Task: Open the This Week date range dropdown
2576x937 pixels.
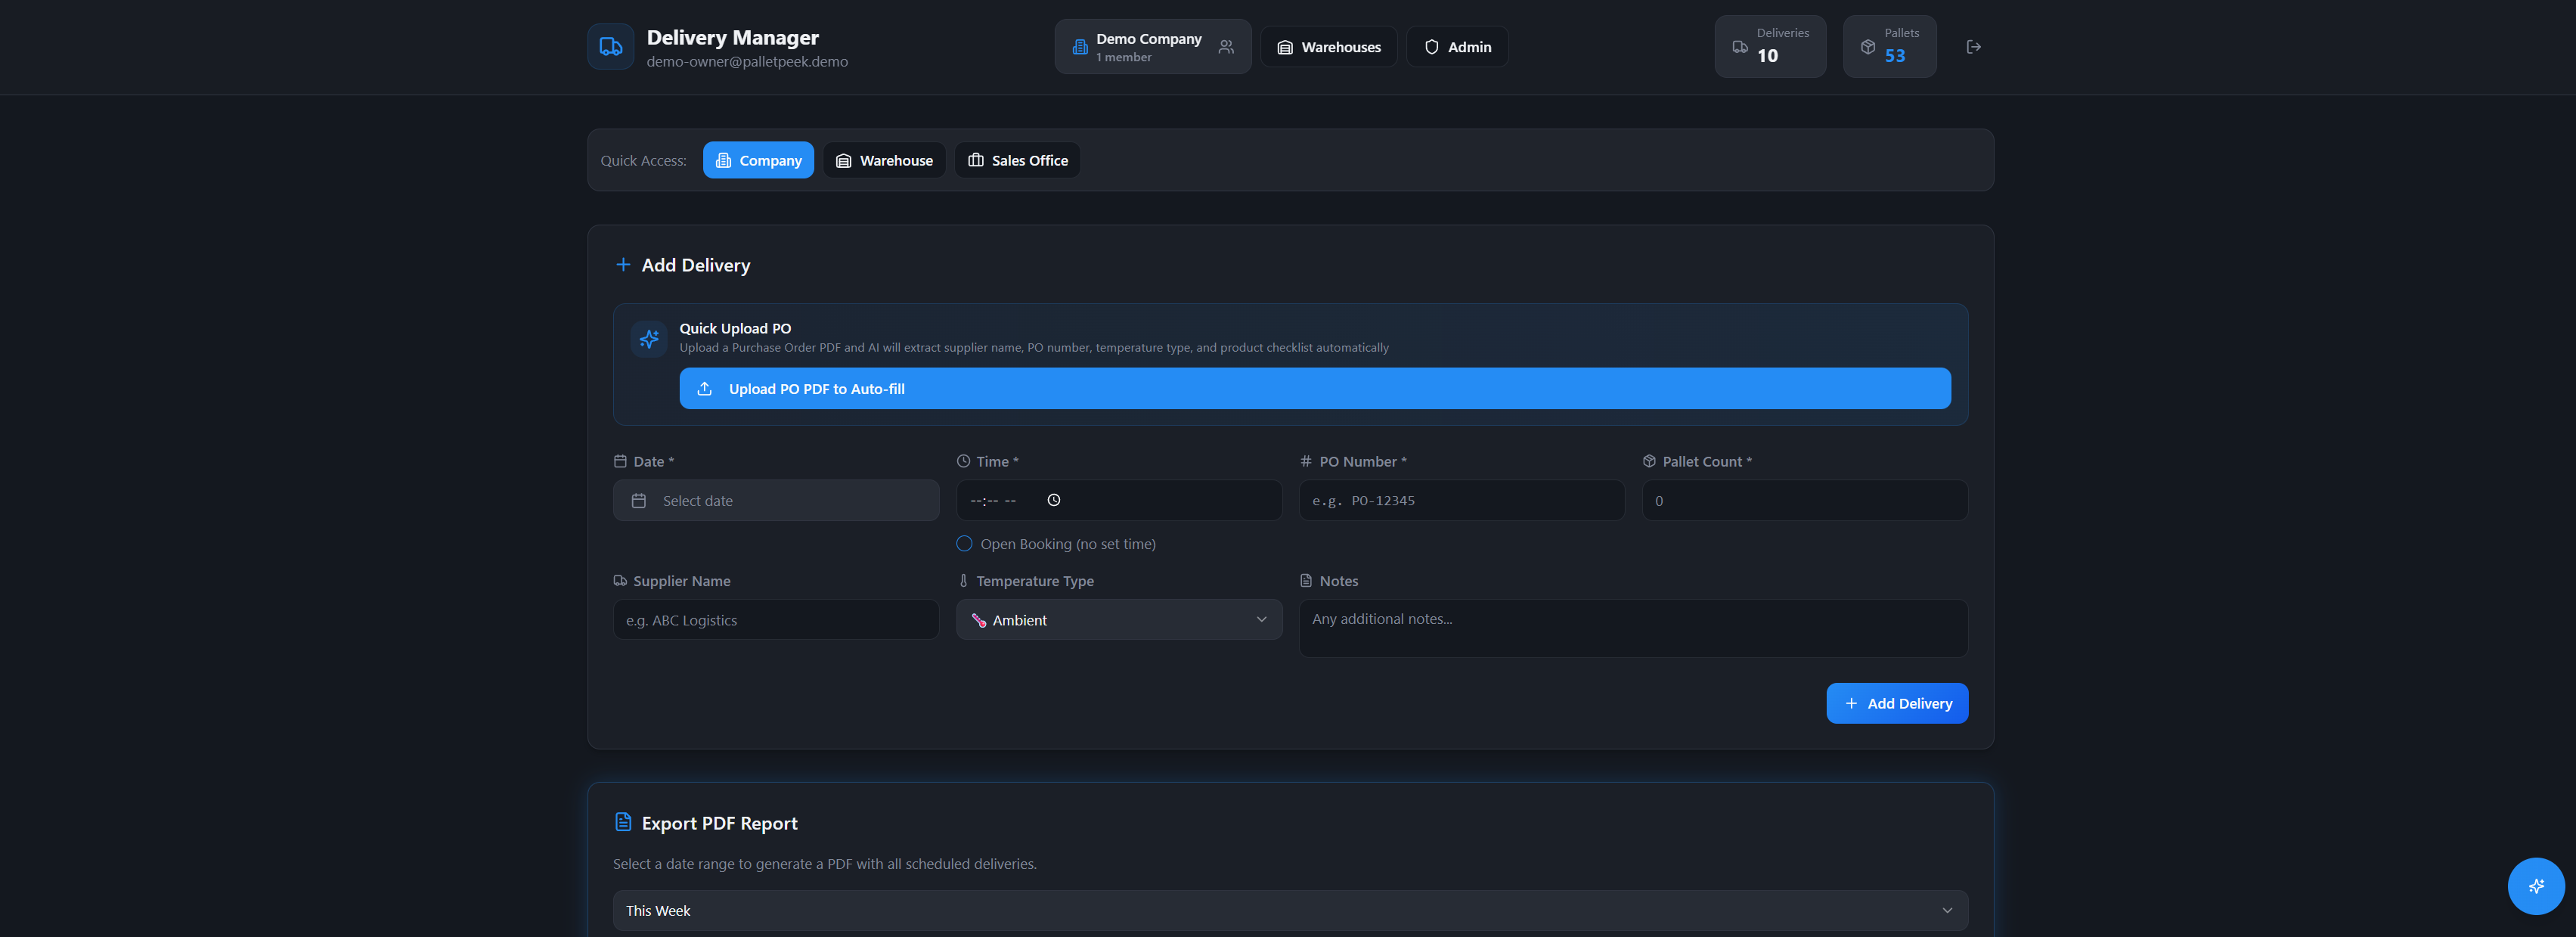Action: point(1289,910)
